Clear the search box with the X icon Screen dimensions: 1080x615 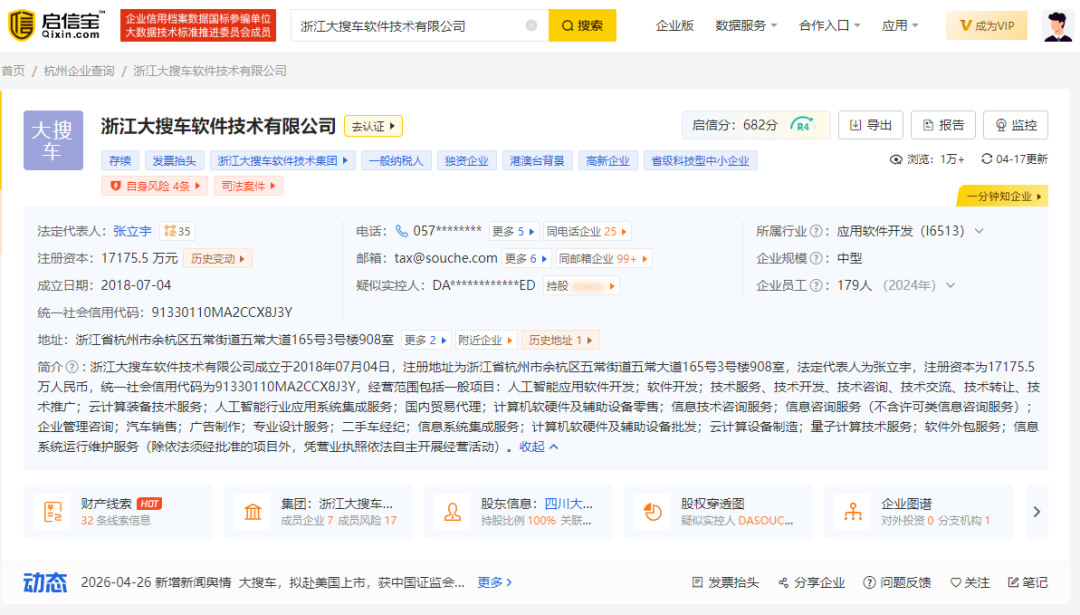[x=531, y=25]
